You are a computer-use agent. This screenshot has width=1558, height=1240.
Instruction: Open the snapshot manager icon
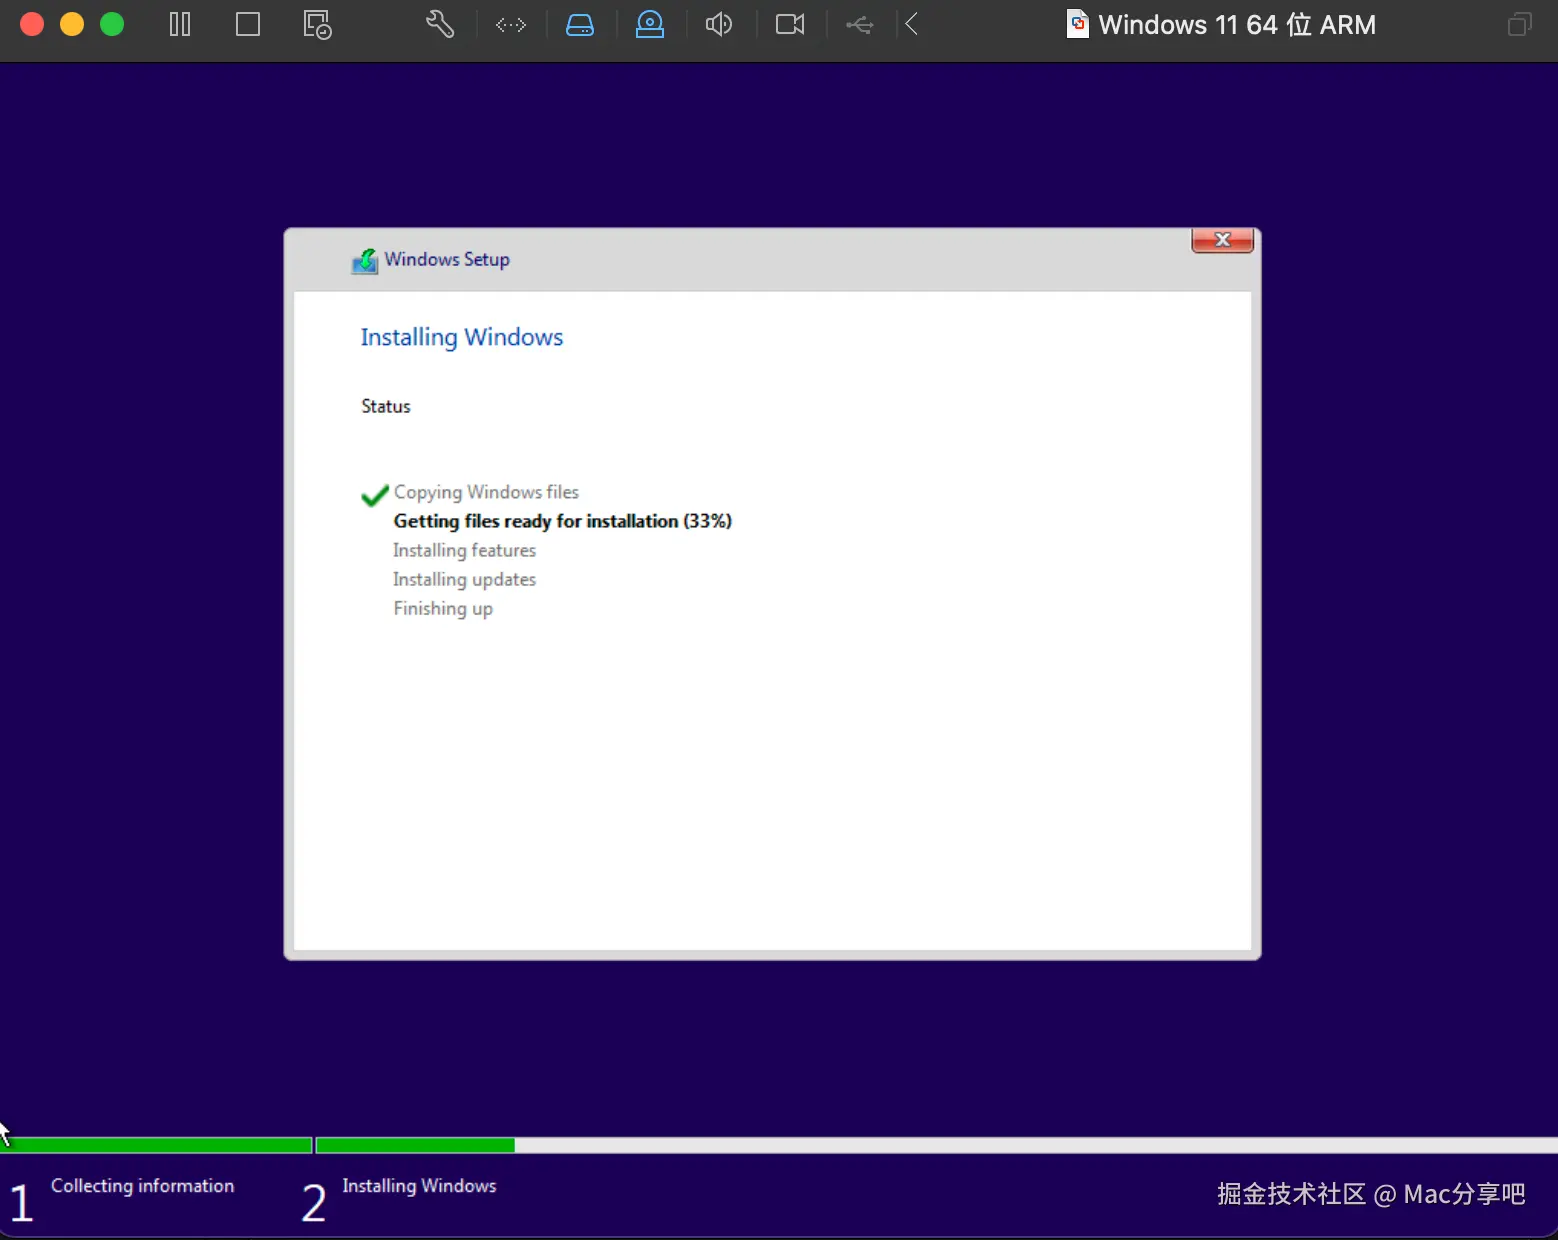click(x=317, y=25)
